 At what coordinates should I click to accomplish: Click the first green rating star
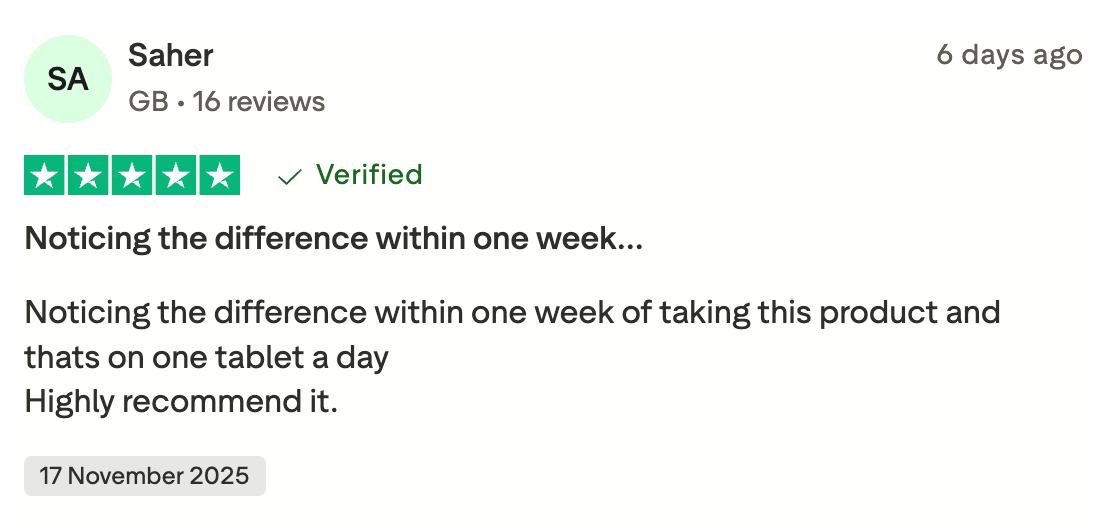point(44,175)
